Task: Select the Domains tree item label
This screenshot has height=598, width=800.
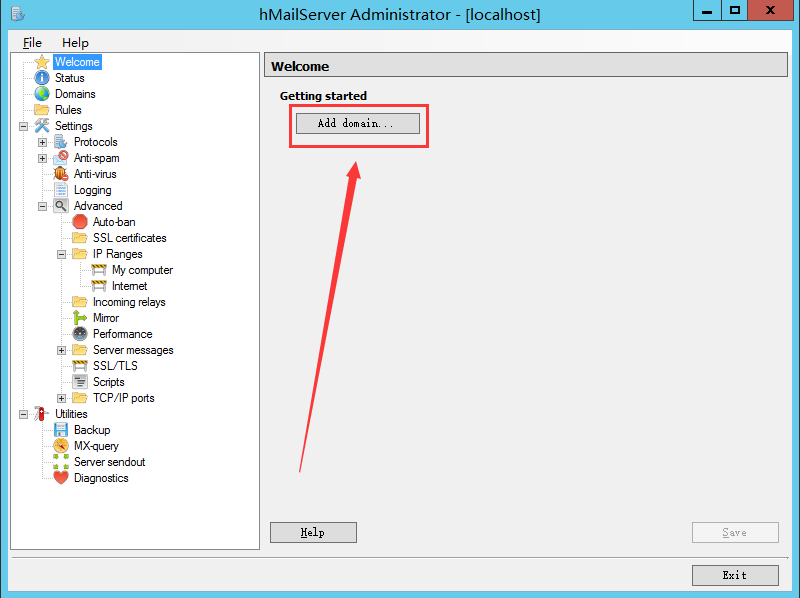Action: click(76, 94)
